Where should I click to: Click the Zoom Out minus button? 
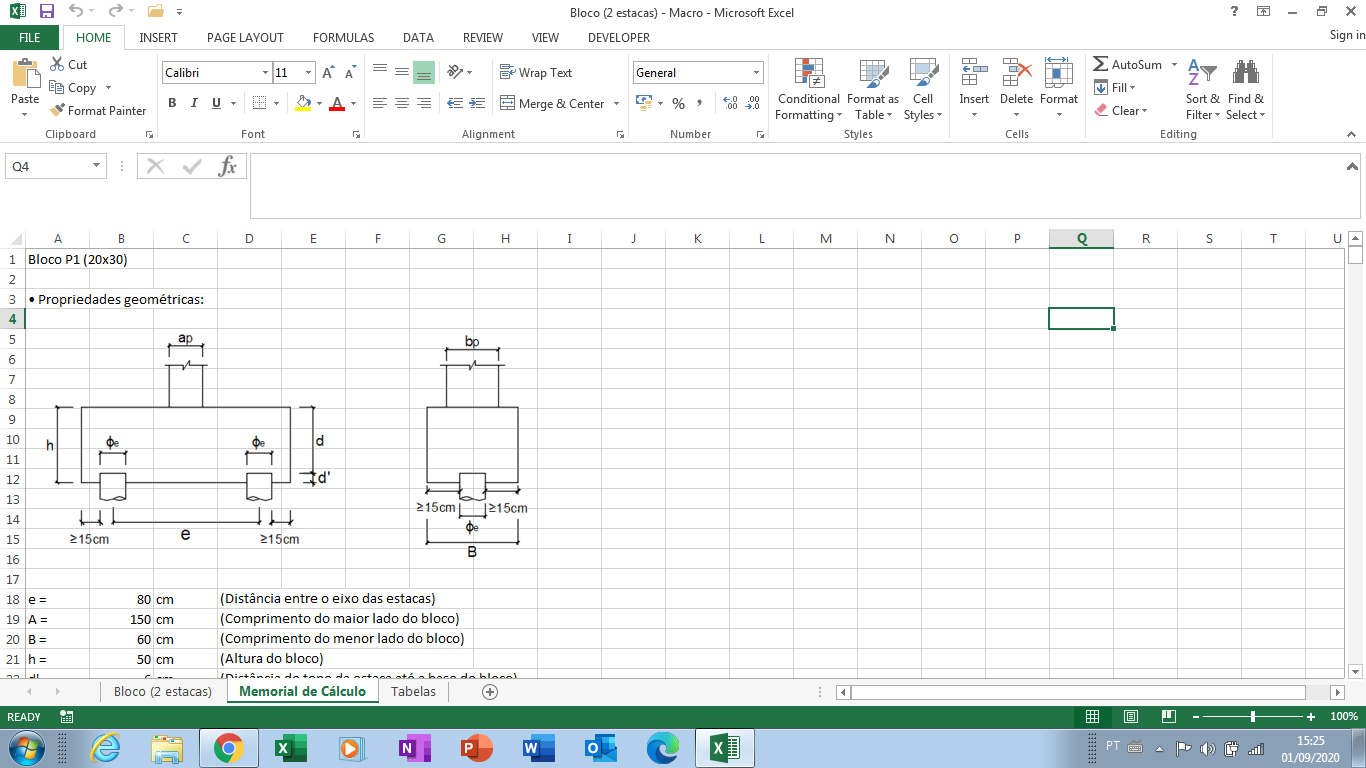point(1196,717)
